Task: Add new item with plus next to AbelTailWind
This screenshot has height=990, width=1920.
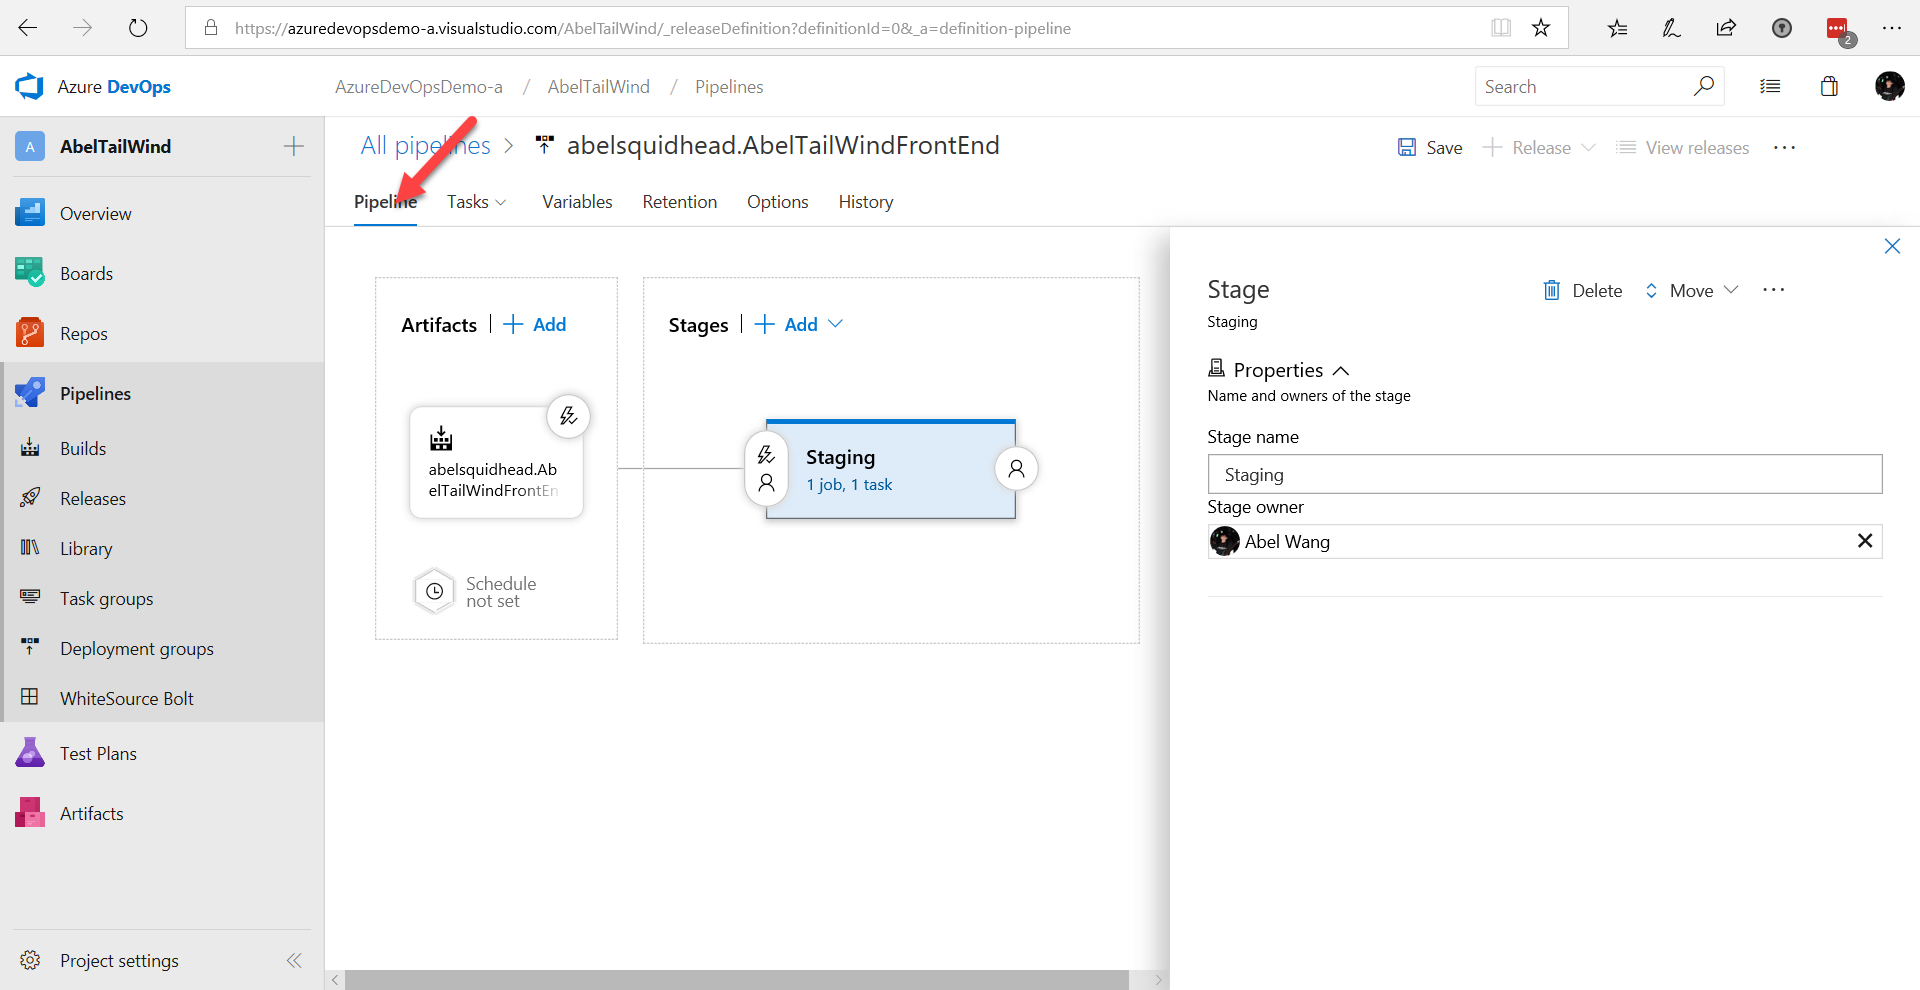Action: pyautogui.click(x=293, y=146)
